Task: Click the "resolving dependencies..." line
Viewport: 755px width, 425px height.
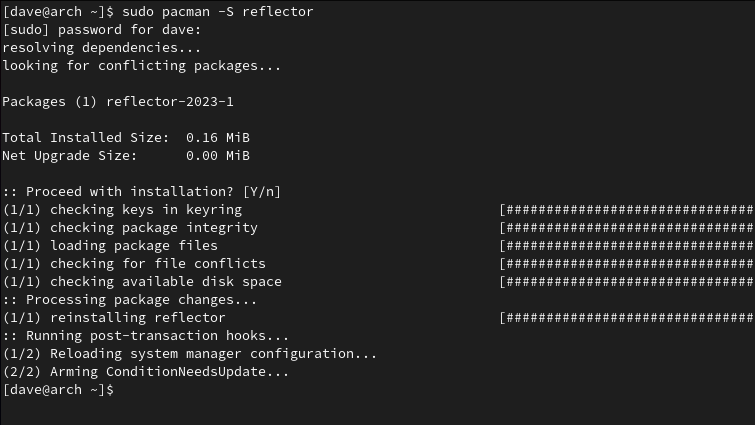Action: click(101, 47)
